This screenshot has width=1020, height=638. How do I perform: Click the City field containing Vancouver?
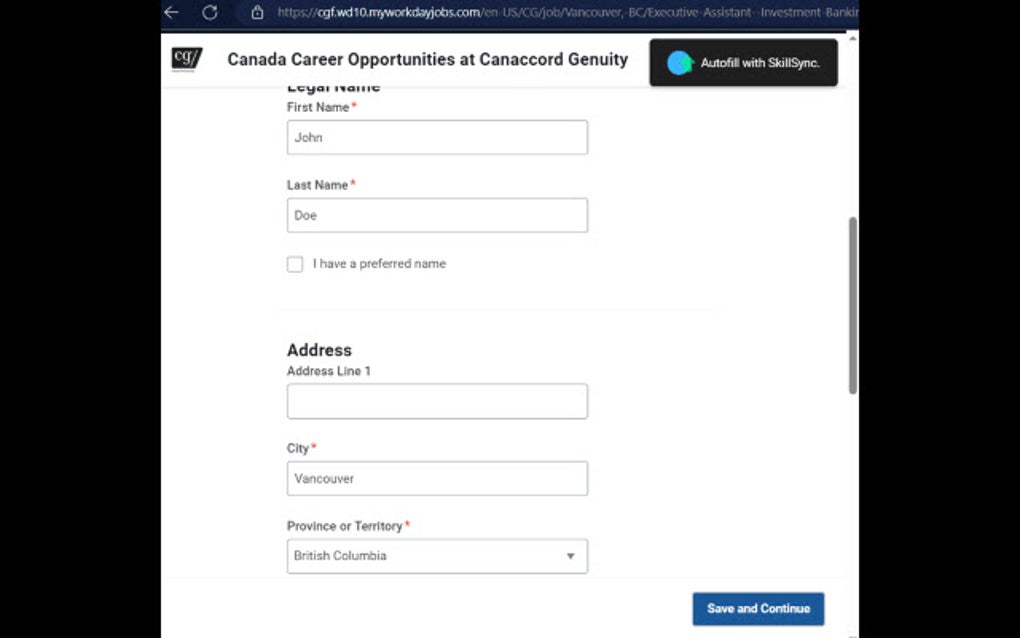coord(437,478)
